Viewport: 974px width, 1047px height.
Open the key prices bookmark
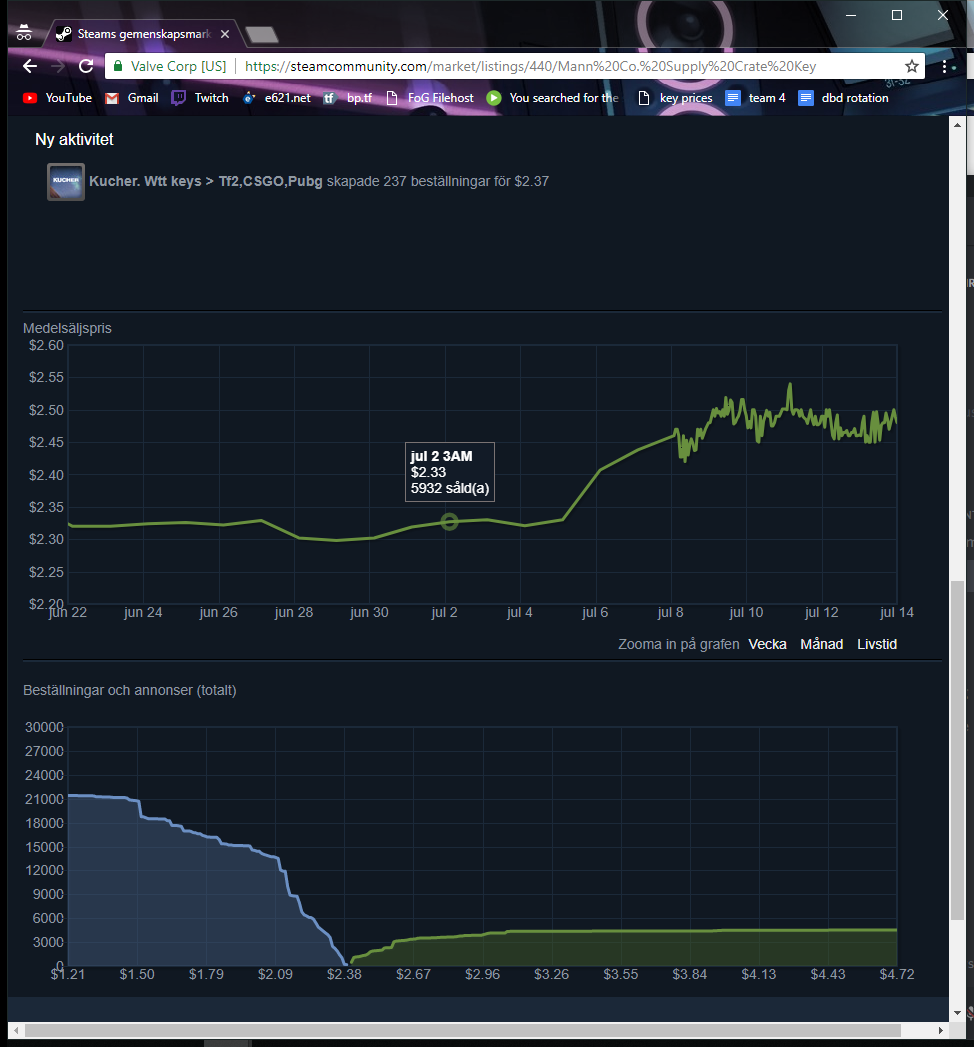pos(675,98)
